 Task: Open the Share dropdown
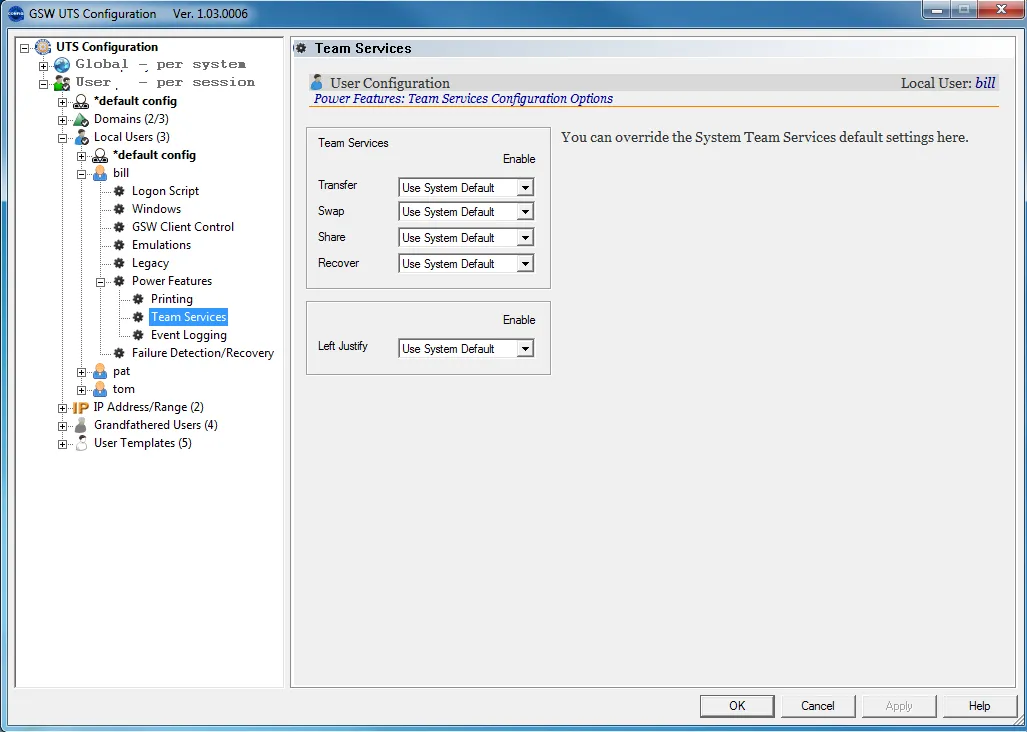coord(525,238)
